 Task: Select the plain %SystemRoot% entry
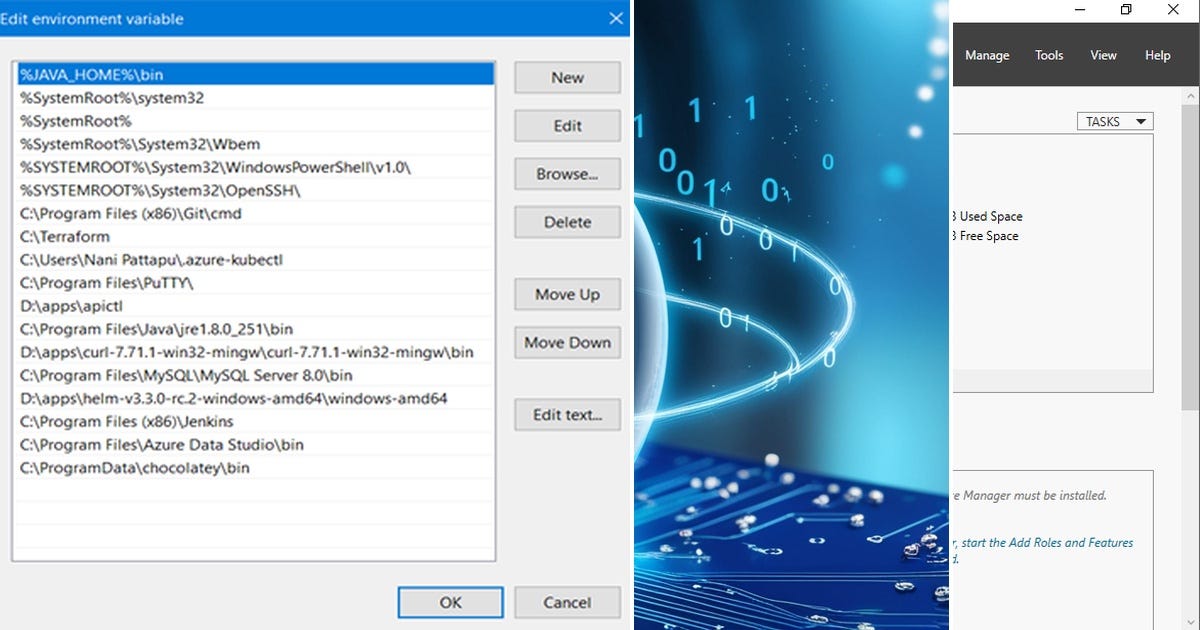pos(255,121)
